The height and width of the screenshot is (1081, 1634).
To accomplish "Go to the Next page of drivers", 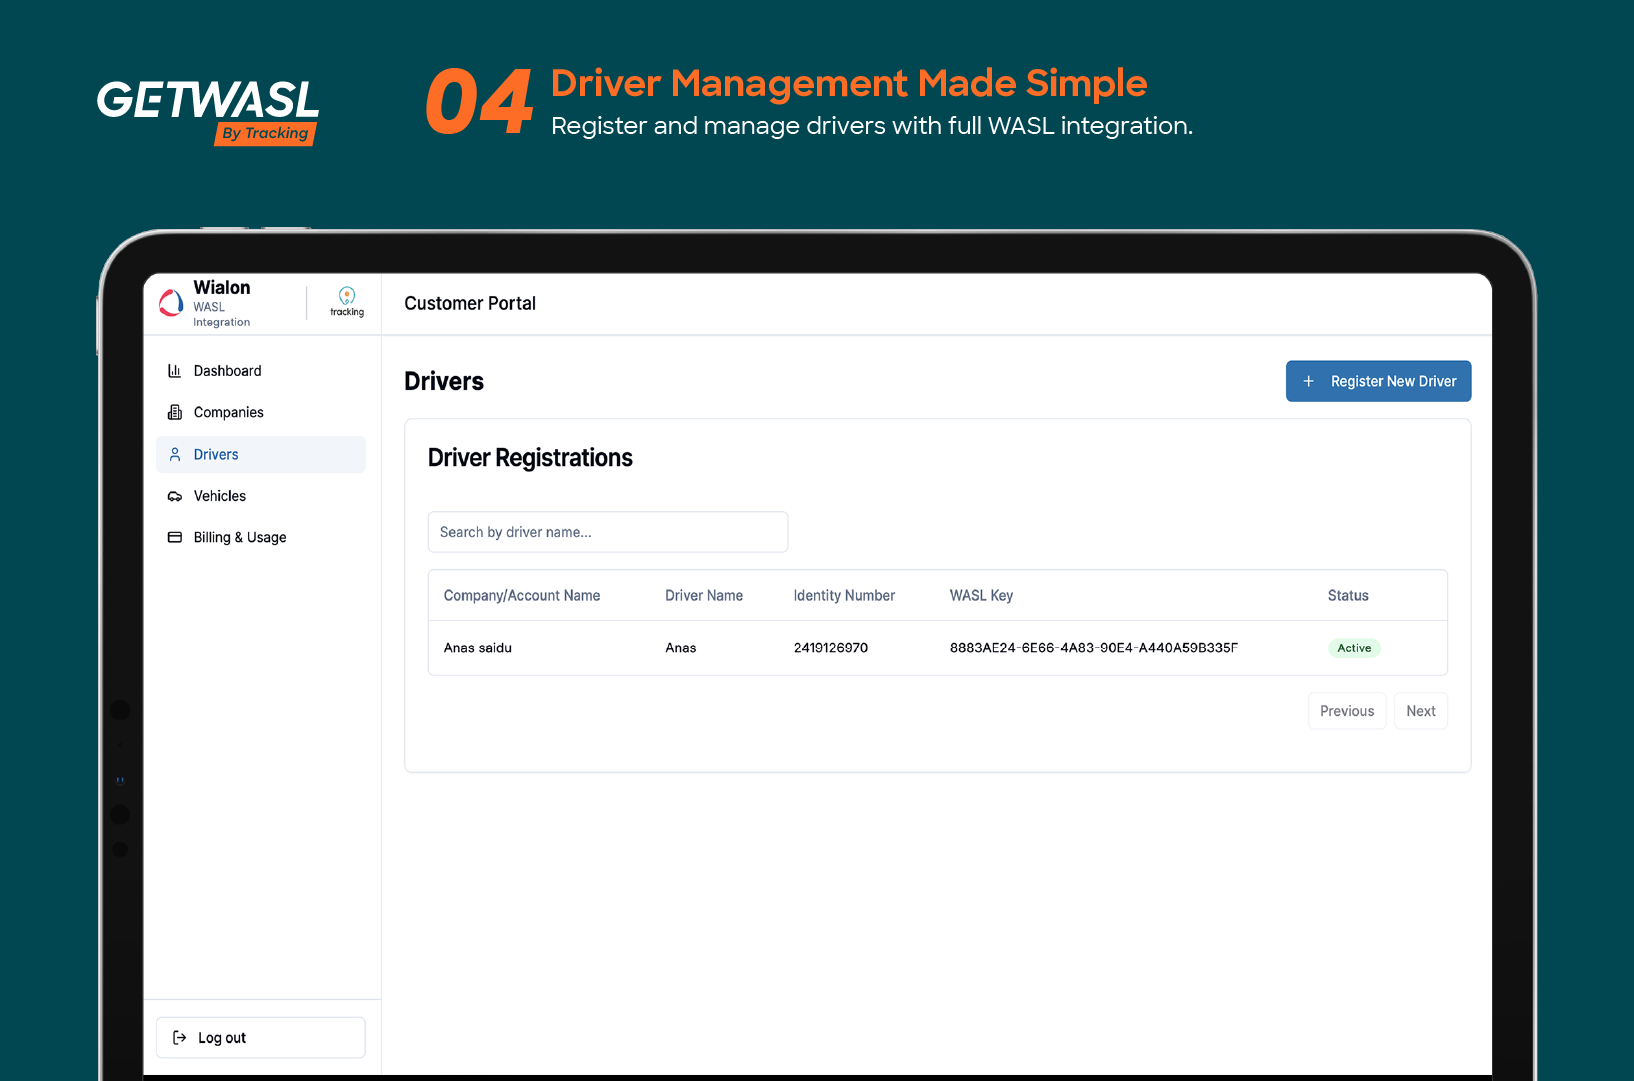I will pyautogui.click(x=1421, y=711).
